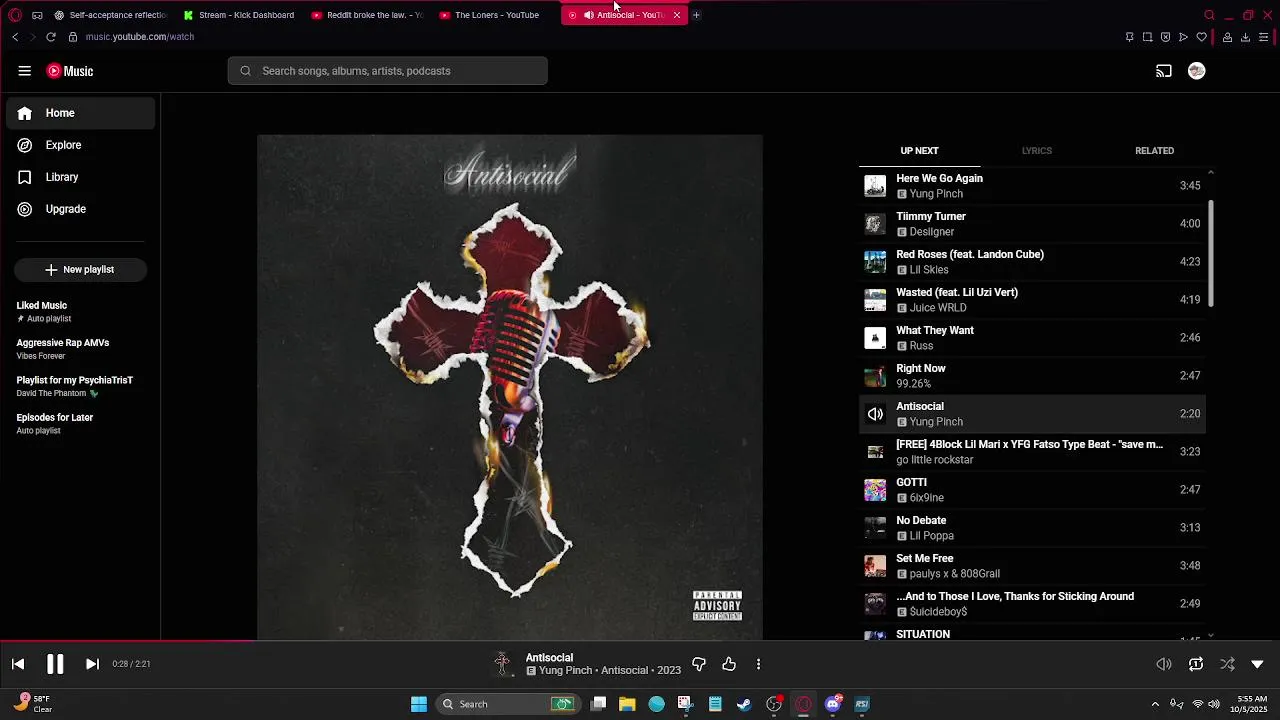Add page to bookmarks with heart icon
1280x720 pixels.
click(1202, 37)
